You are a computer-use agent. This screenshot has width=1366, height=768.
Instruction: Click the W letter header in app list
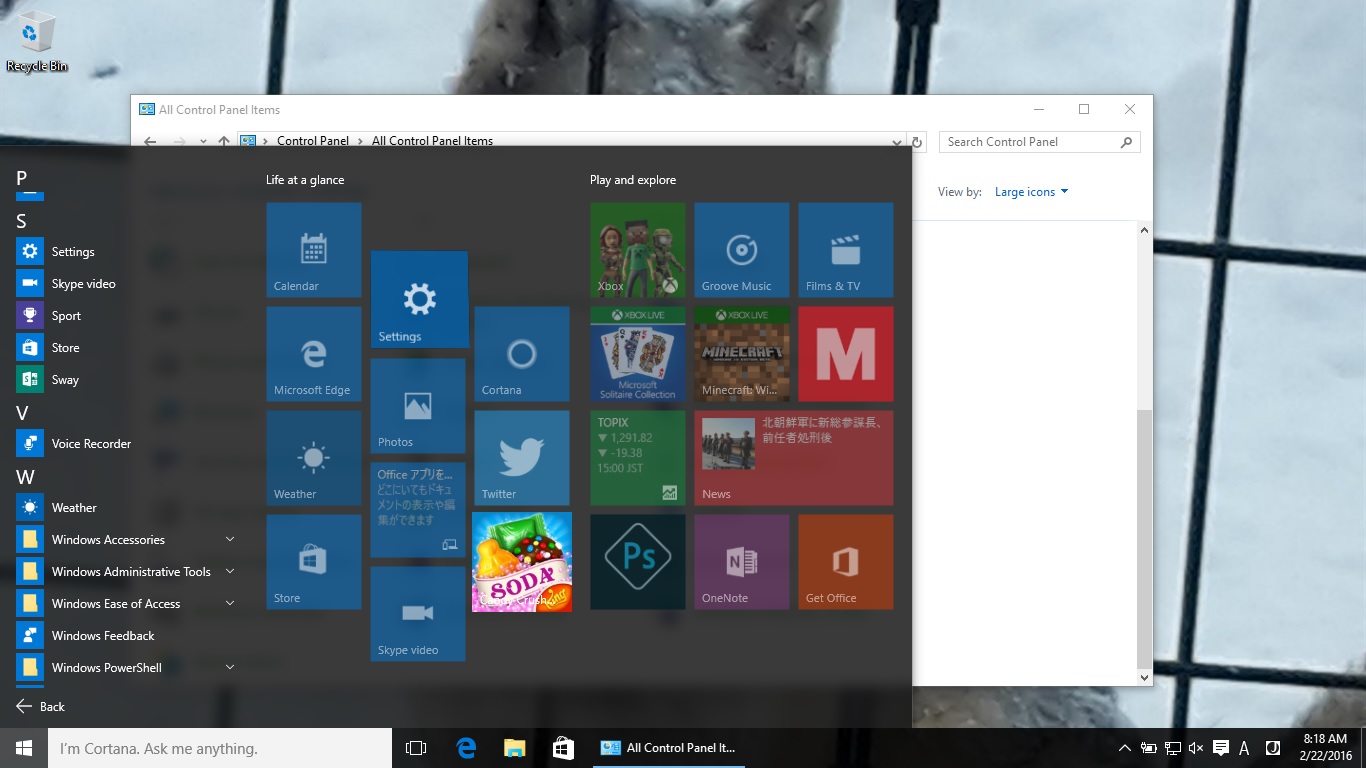pyautogui.click(x=25, y=477)
